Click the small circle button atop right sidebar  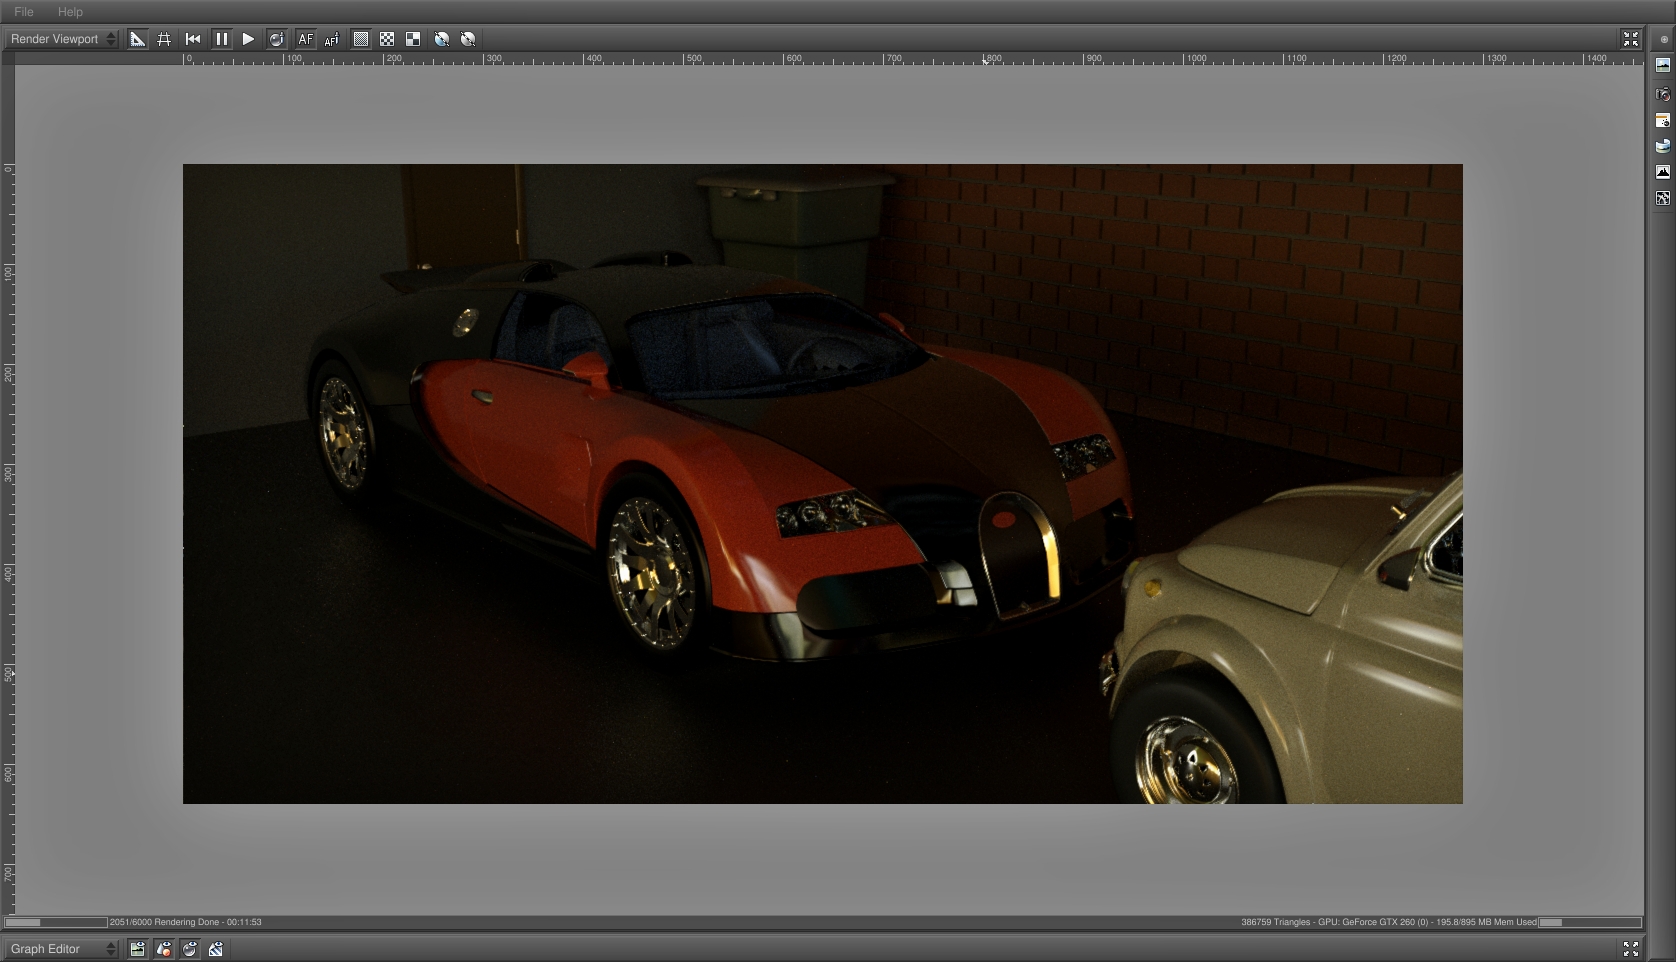[1664, 40]
